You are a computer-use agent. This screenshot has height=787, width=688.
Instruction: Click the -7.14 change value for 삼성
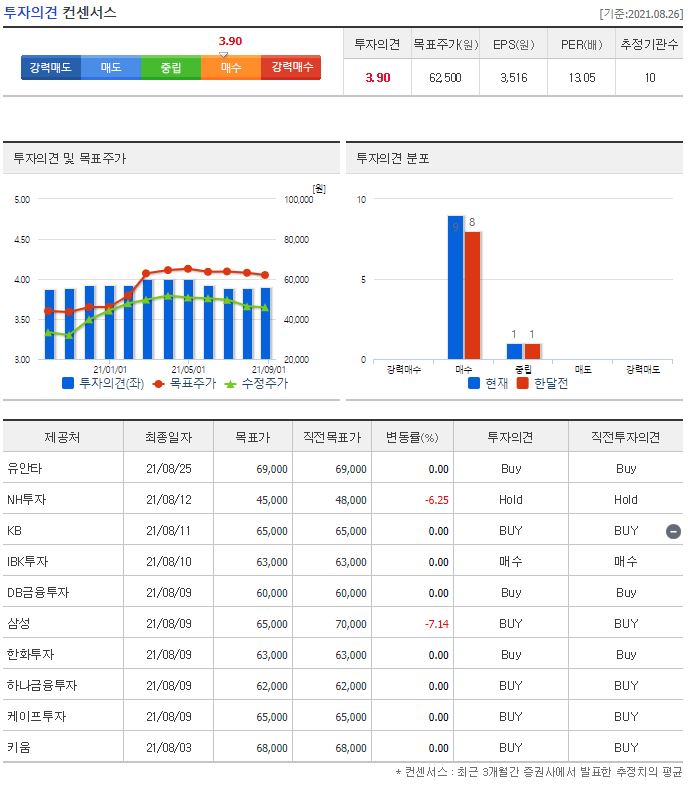pyautogui.click(x=437, y=624)
